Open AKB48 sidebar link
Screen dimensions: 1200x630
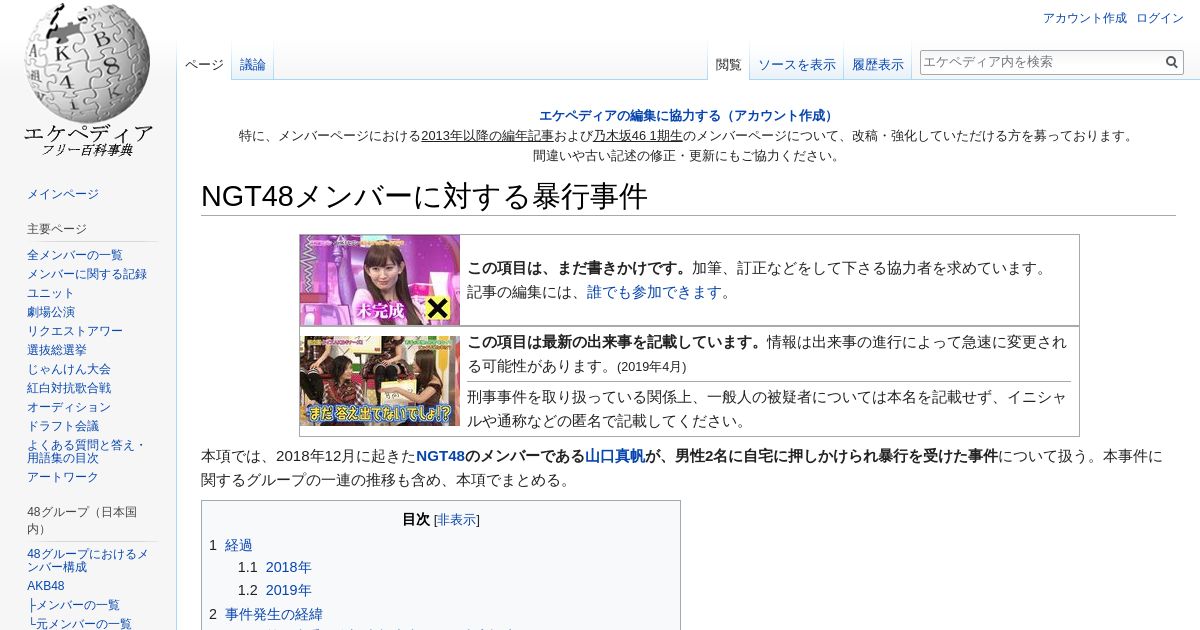(46, 586)
